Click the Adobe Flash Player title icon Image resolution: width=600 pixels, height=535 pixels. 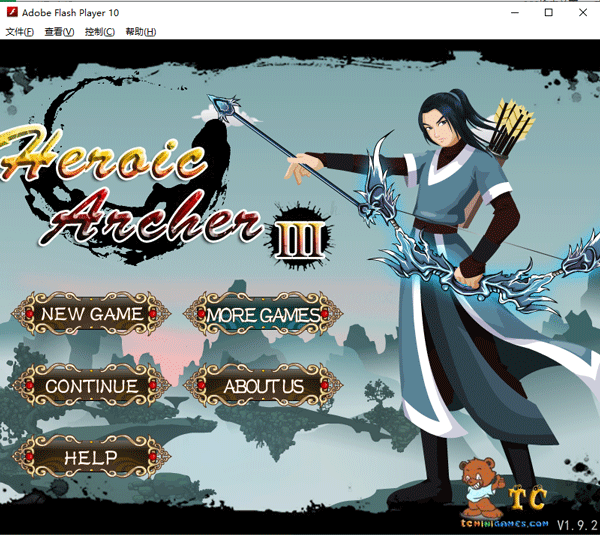12,12
